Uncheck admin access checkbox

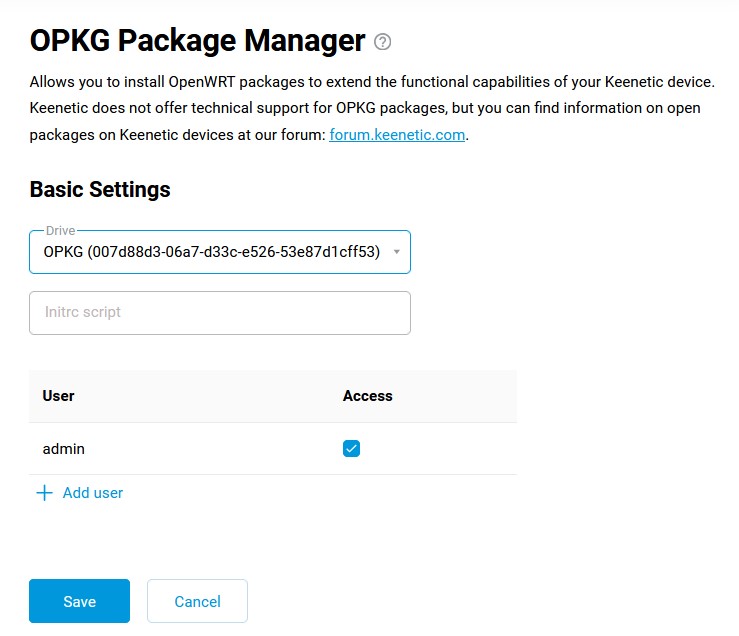tap(351, 449)
